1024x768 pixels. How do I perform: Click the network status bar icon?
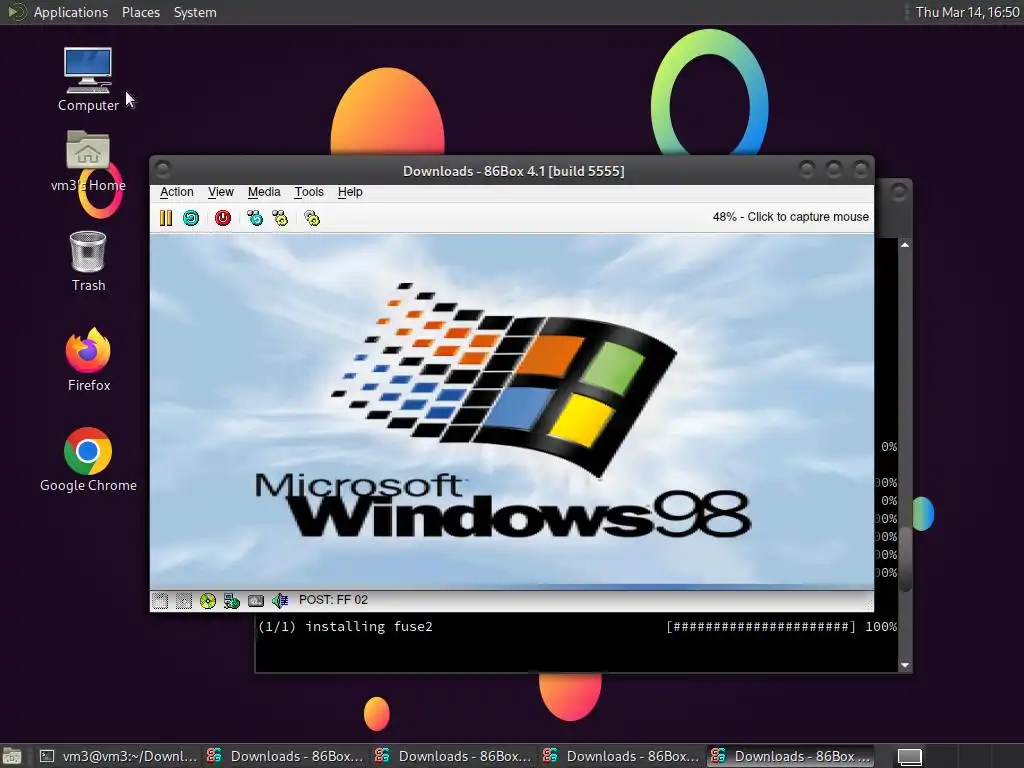232,601
